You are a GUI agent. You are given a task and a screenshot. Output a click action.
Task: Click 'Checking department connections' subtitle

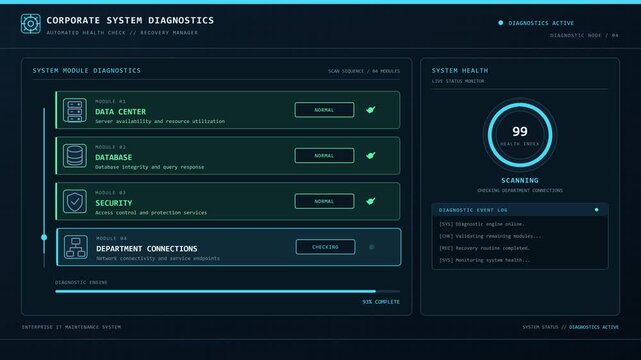tap(520, 190)
